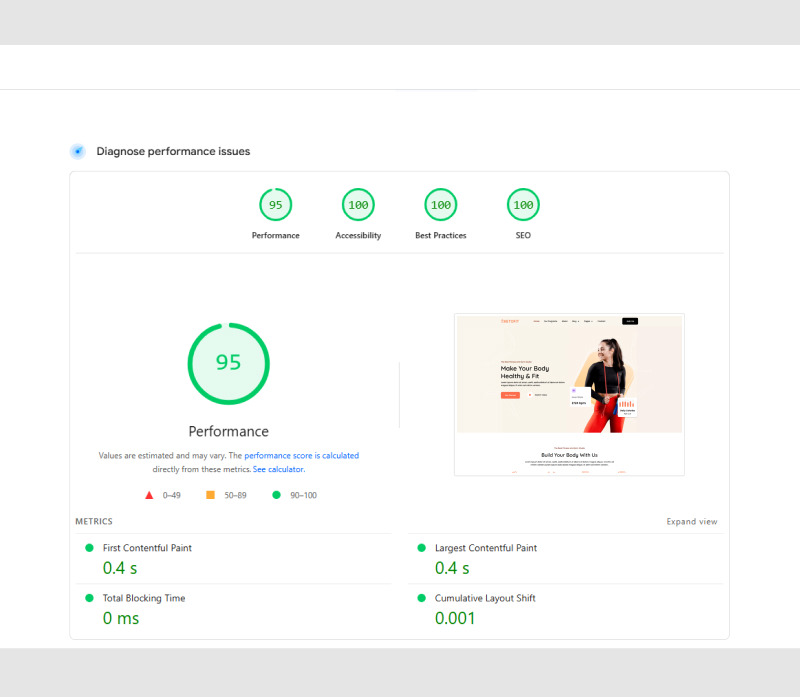Click the green circle 90–100 legend icon
Screen dimensions: 800x697
(x=277, y=495)
